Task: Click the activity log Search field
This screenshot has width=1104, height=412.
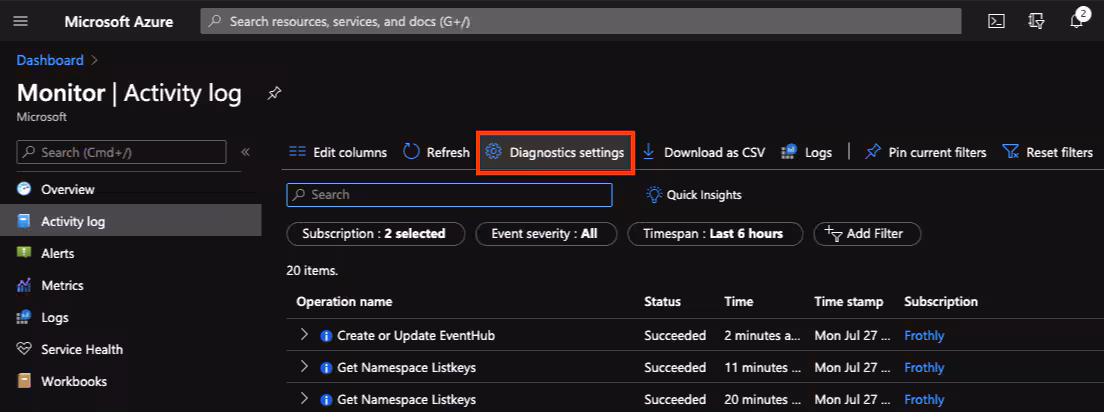Action: 450,195
